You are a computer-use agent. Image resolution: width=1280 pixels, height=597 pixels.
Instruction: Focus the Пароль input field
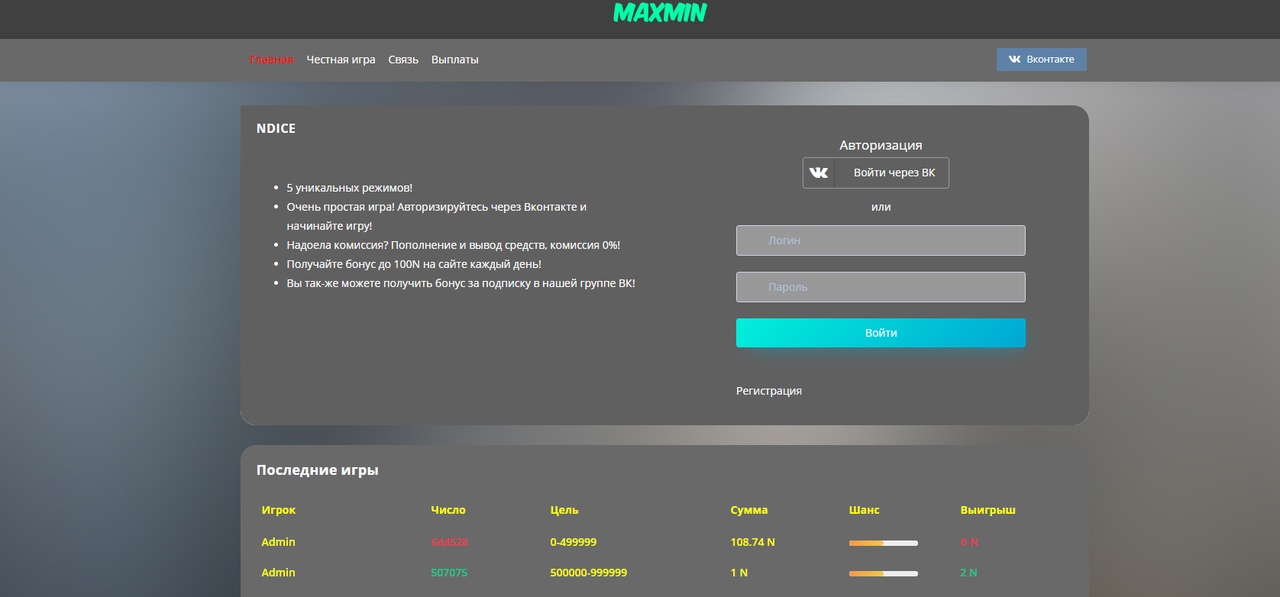click(x=881, y=287)
